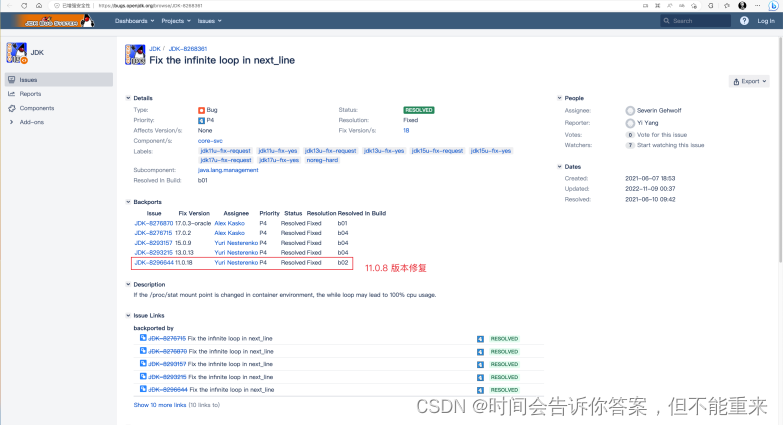Expand the Add-ons sidebar item
Screen dimensions: 783x425
point(11,122)
